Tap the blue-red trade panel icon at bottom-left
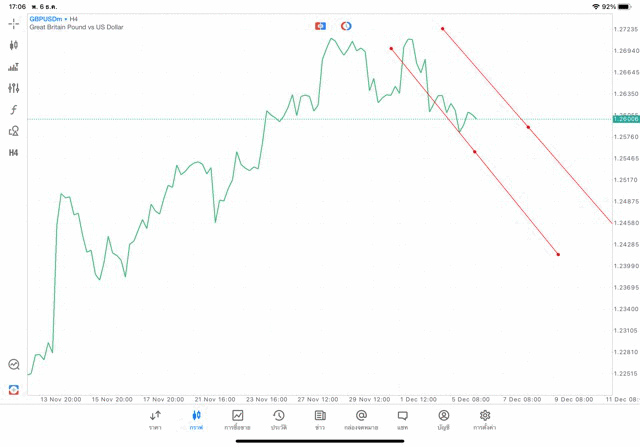 pyautogui.click(x=13, y=389)
